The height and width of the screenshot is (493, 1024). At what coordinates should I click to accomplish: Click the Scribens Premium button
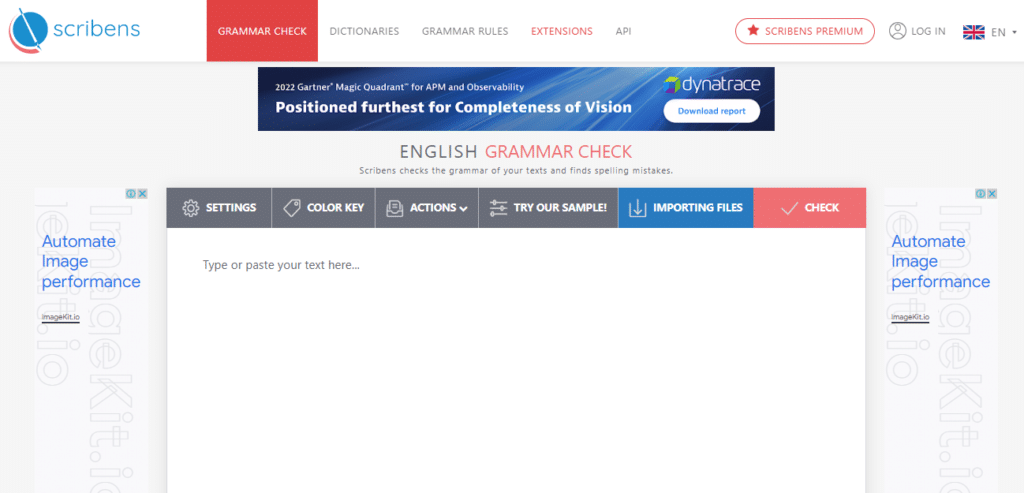point(805,31)
